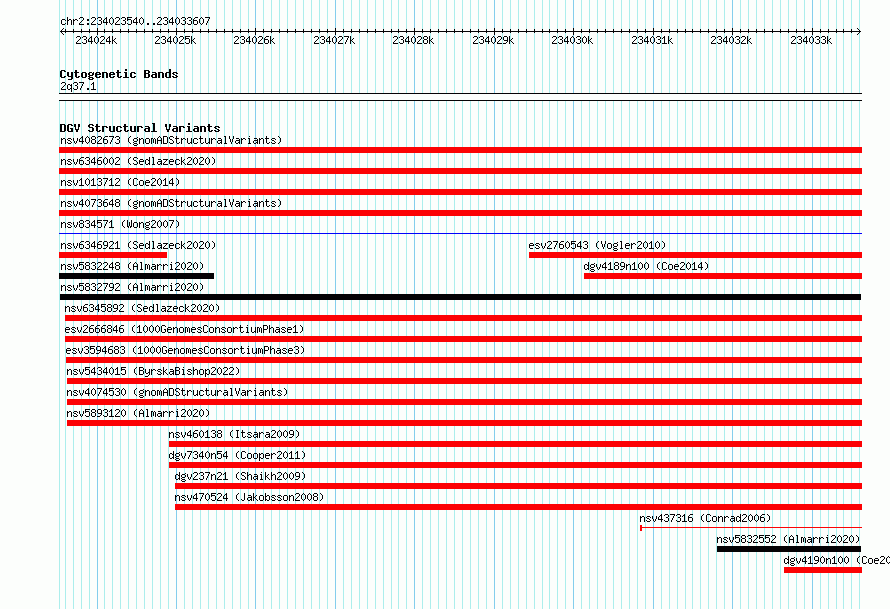The width and height of the screenshot is (890, 609).
Task: Click dgv237n21 (Shaikh2009) label
Action: (x=240, y=476)
